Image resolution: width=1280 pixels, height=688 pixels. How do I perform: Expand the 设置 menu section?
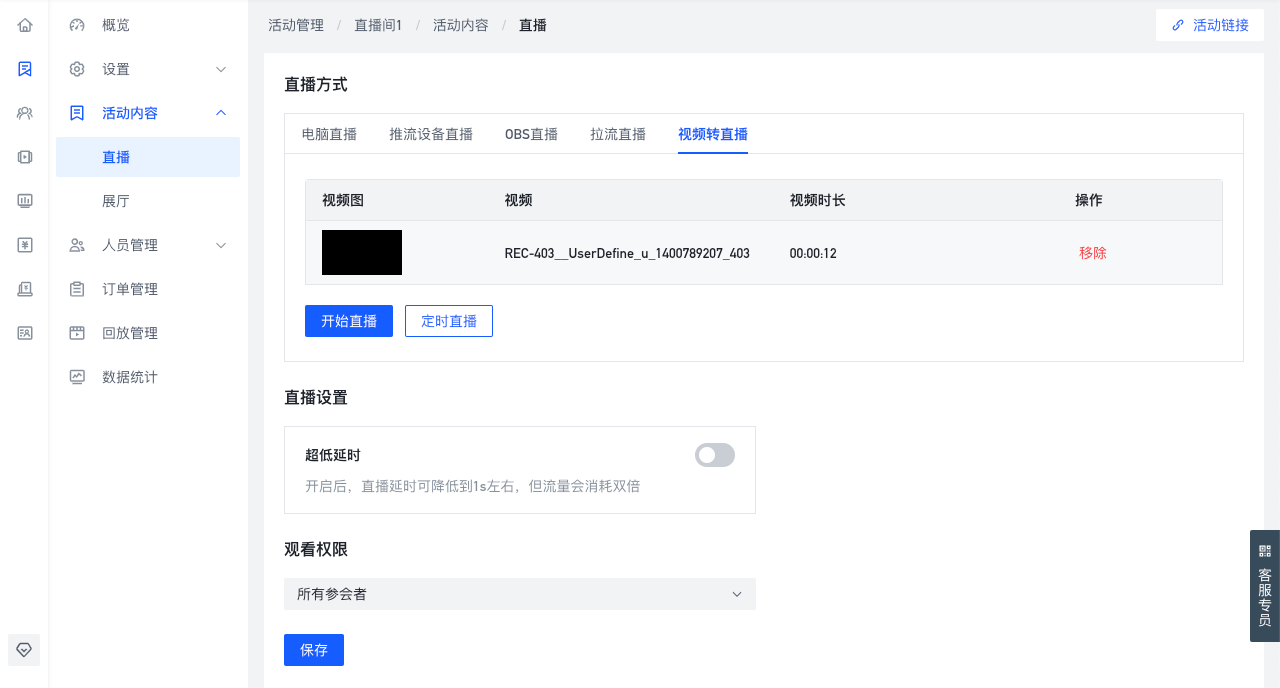point(148,69)
